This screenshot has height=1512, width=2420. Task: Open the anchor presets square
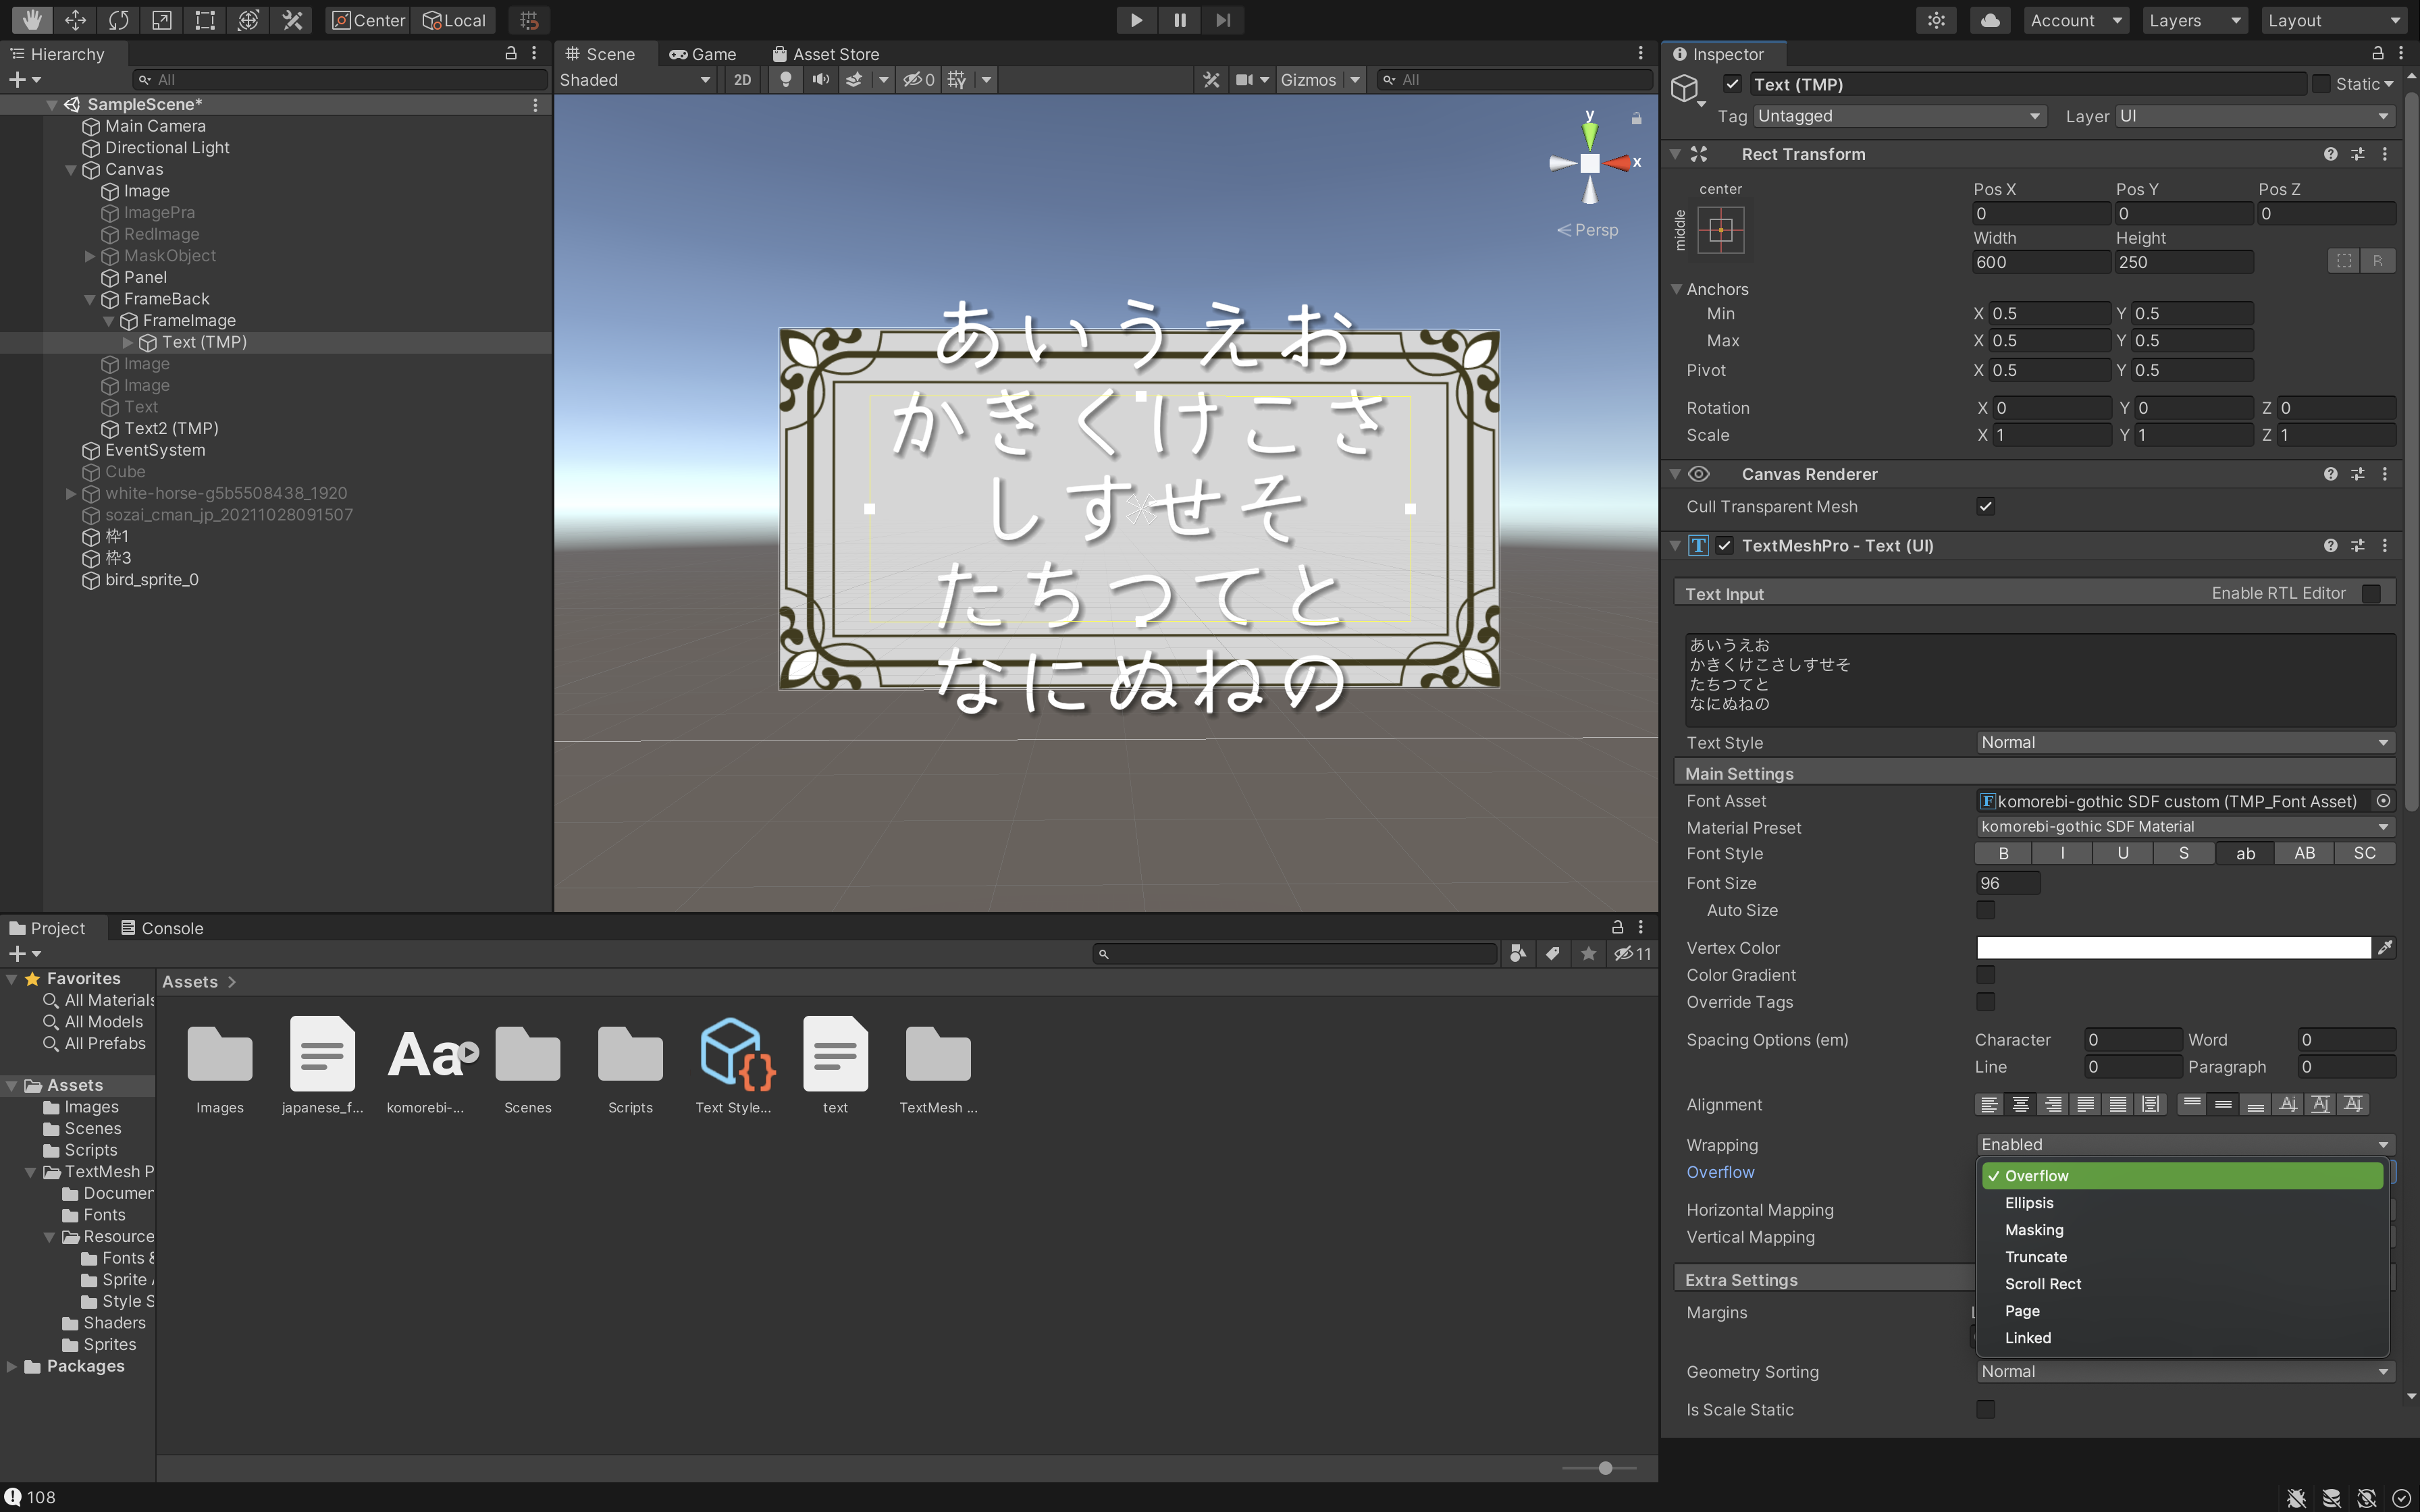click(x=1720, y=230)
